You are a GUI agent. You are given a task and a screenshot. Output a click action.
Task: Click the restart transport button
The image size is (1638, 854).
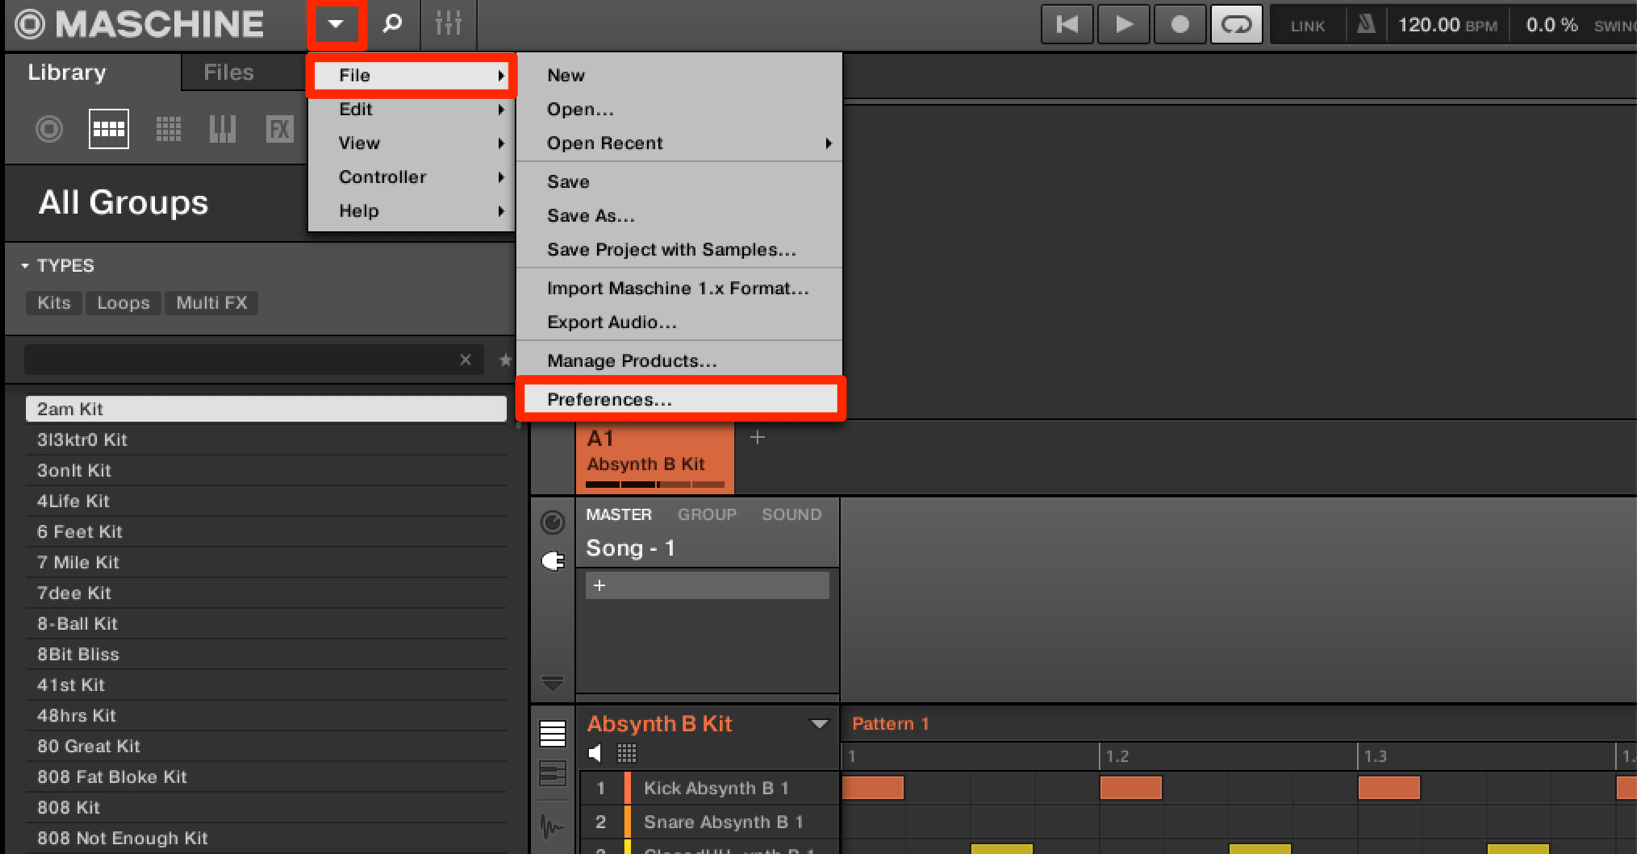point(1067,24)
